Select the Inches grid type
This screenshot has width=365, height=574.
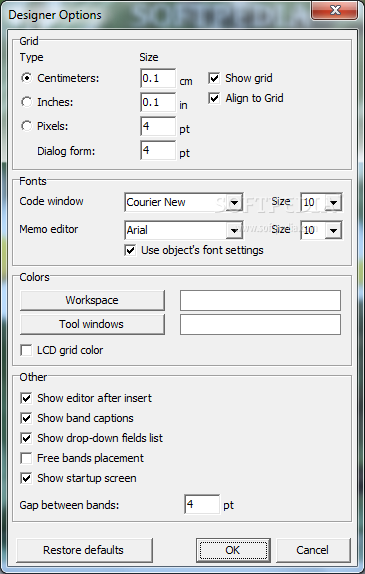pyautogui.click(x=27, y=102)
